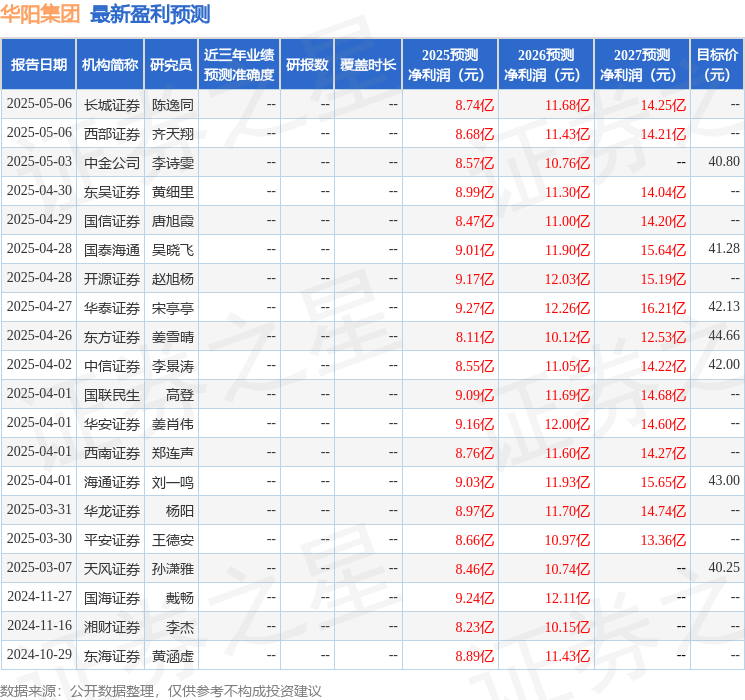Click 2025 profit value 9.27亿
The width and height of the screenshot is (745, 700).
coord(475,308)
